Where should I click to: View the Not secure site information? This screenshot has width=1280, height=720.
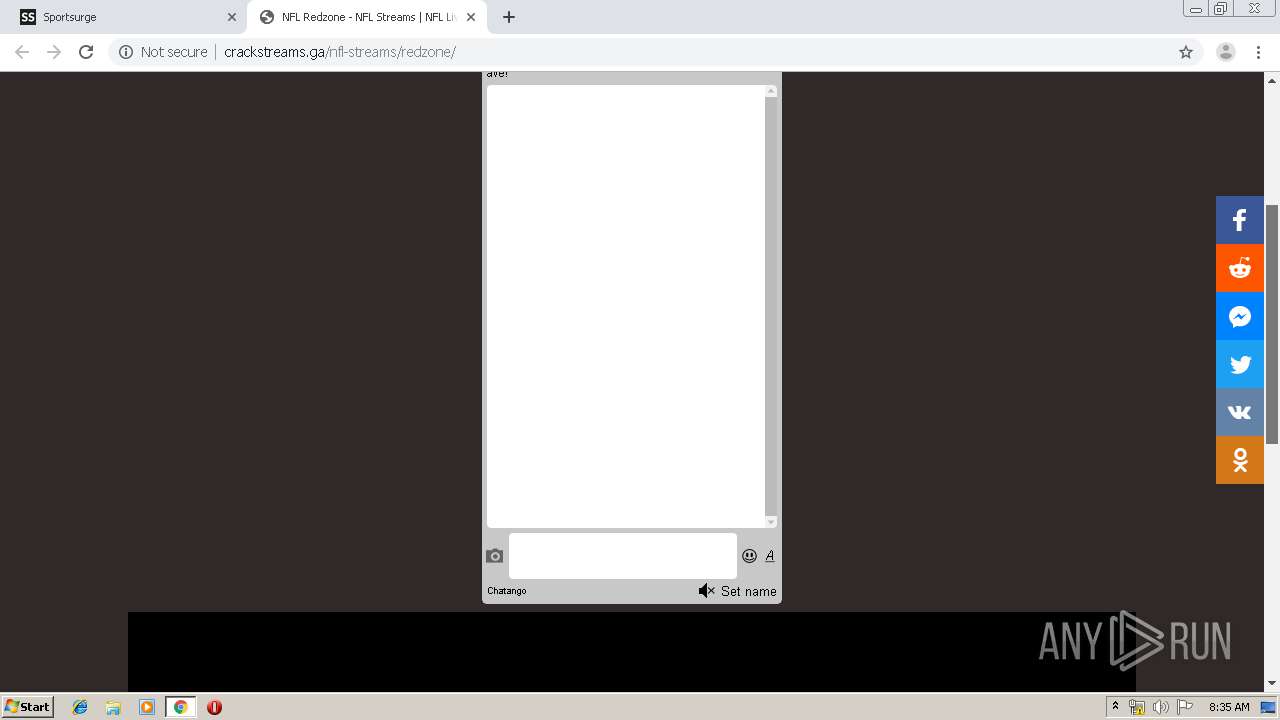[163, 52]
